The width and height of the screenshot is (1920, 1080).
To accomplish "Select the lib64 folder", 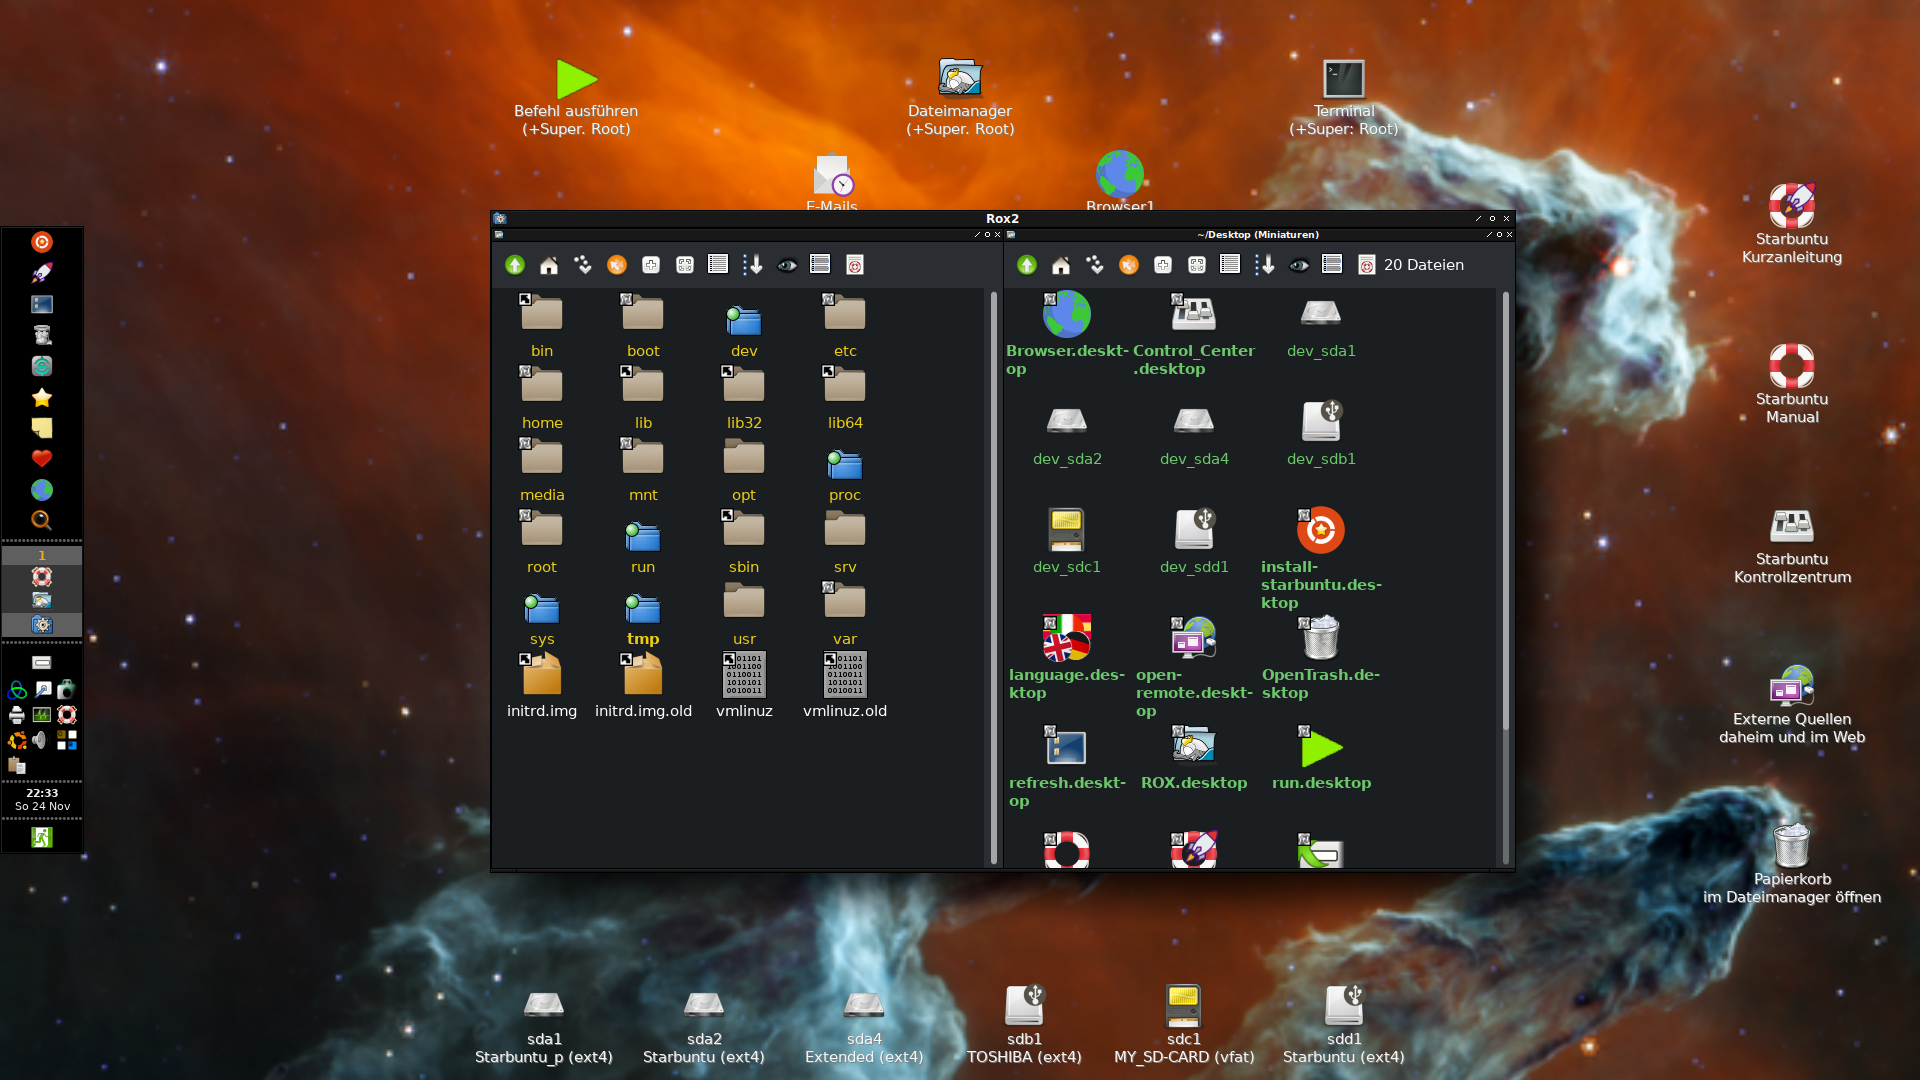I will (x=845, y=397).
